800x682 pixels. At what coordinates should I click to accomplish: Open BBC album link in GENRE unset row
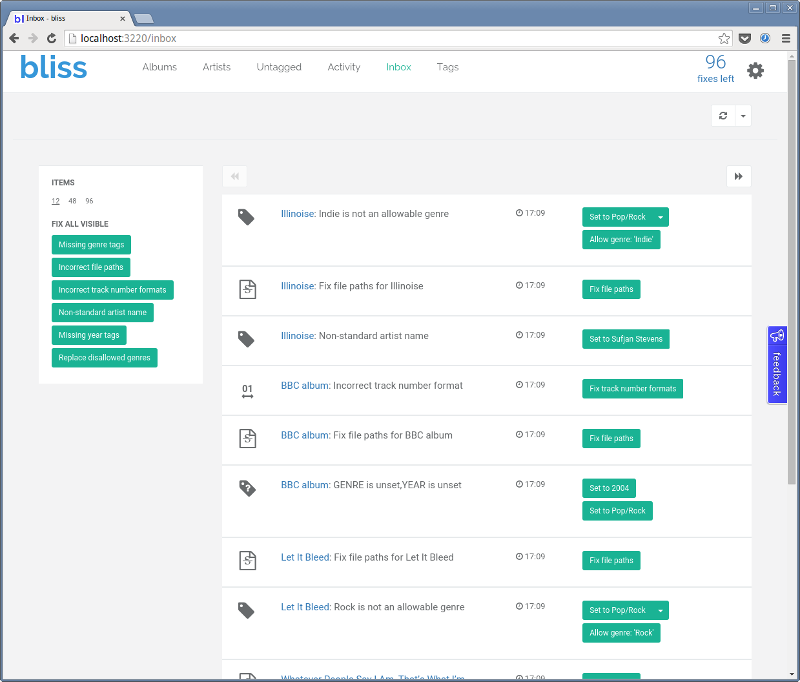click(x=306, y=485)
